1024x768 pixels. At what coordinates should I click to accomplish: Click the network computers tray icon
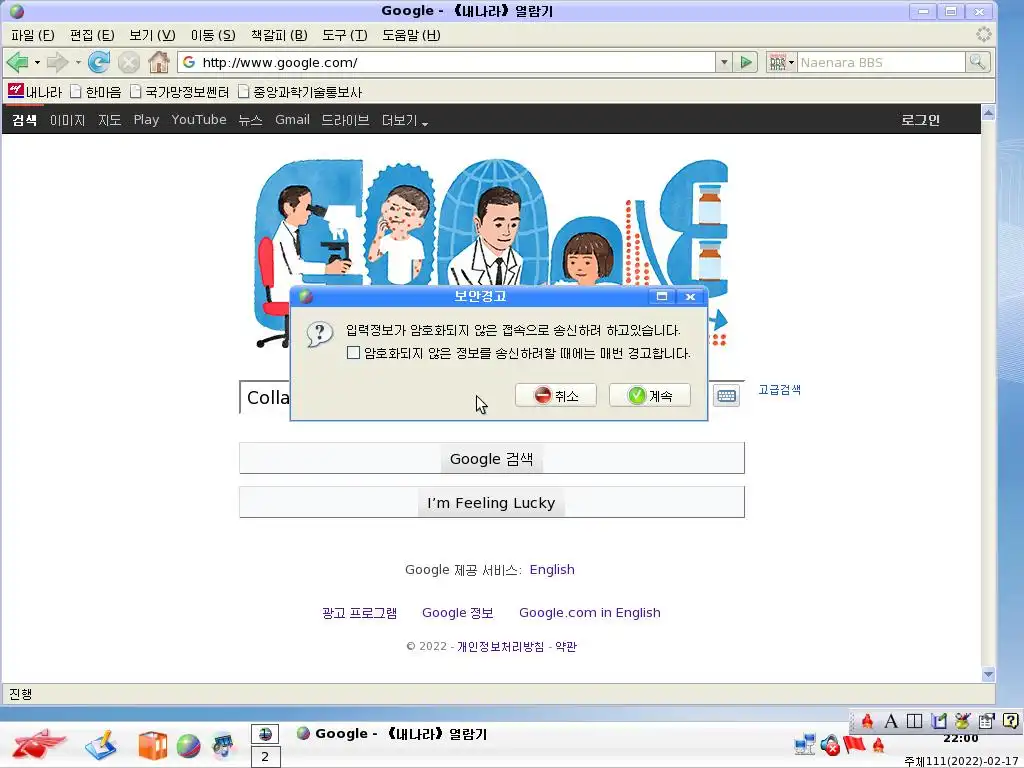pos(805,745)
